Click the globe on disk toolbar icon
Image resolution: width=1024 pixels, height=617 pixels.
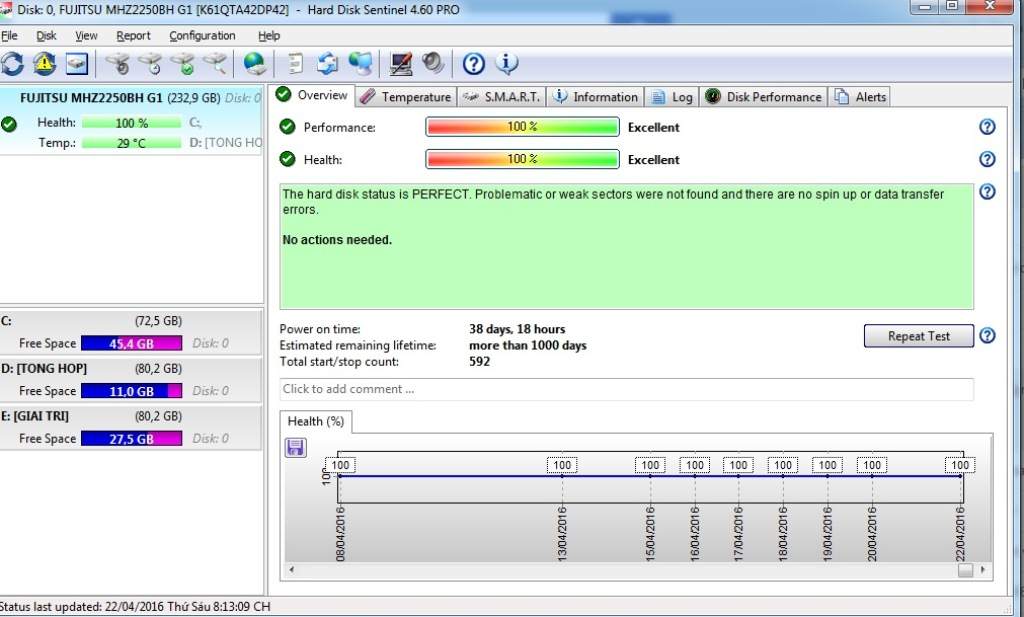pyautogui.click(x=254, y=63)
